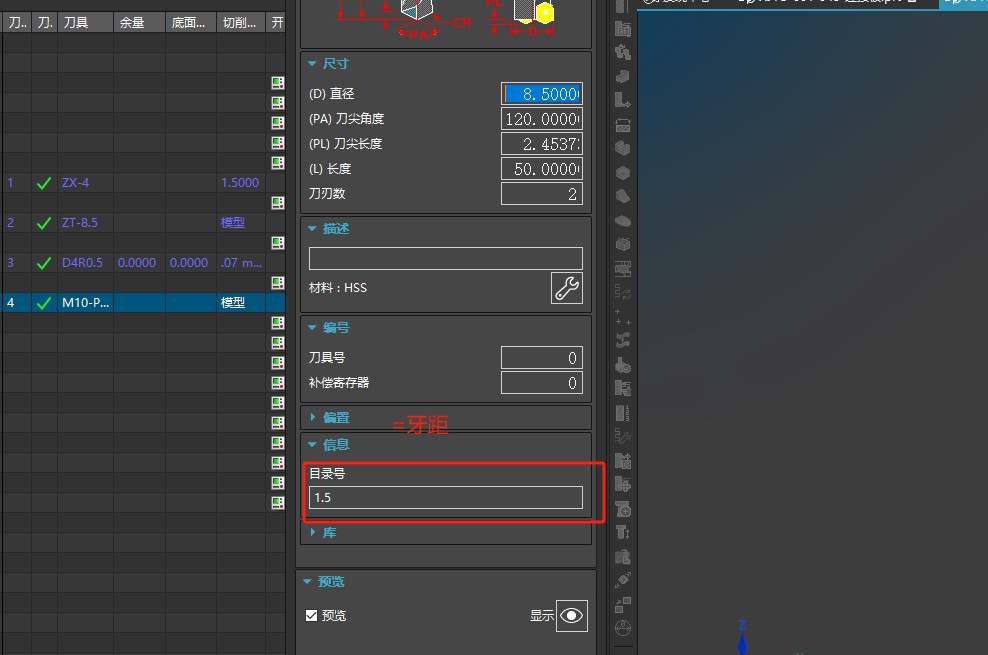This screenshot has height=655, width=988.
Task: Collapse the 描述 description section
Action: (x=312, y=229)
